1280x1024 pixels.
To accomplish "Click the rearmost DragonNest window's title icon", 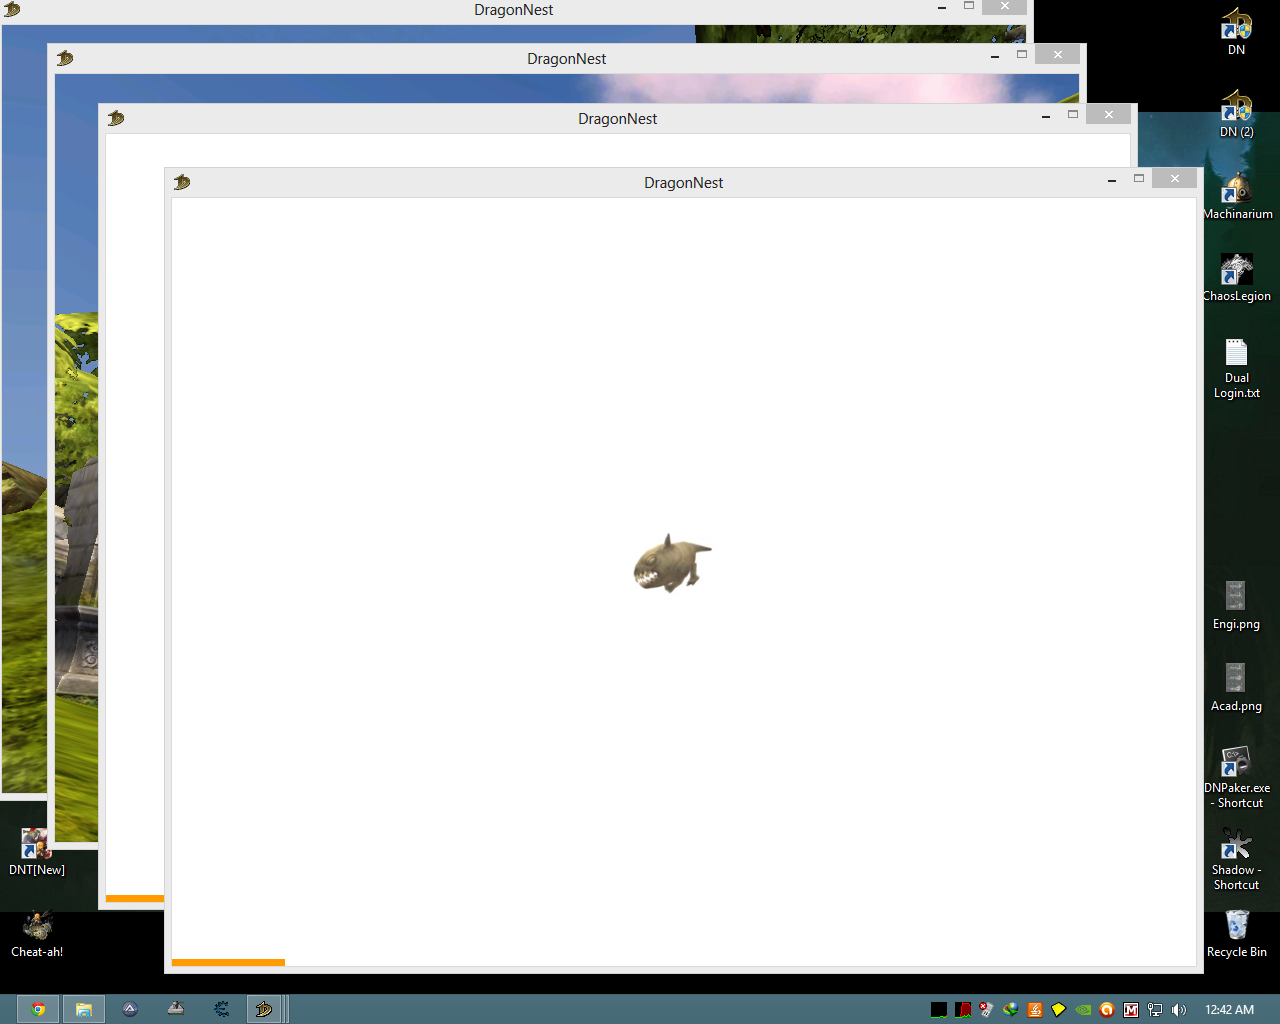I will (x=12, y=9).
